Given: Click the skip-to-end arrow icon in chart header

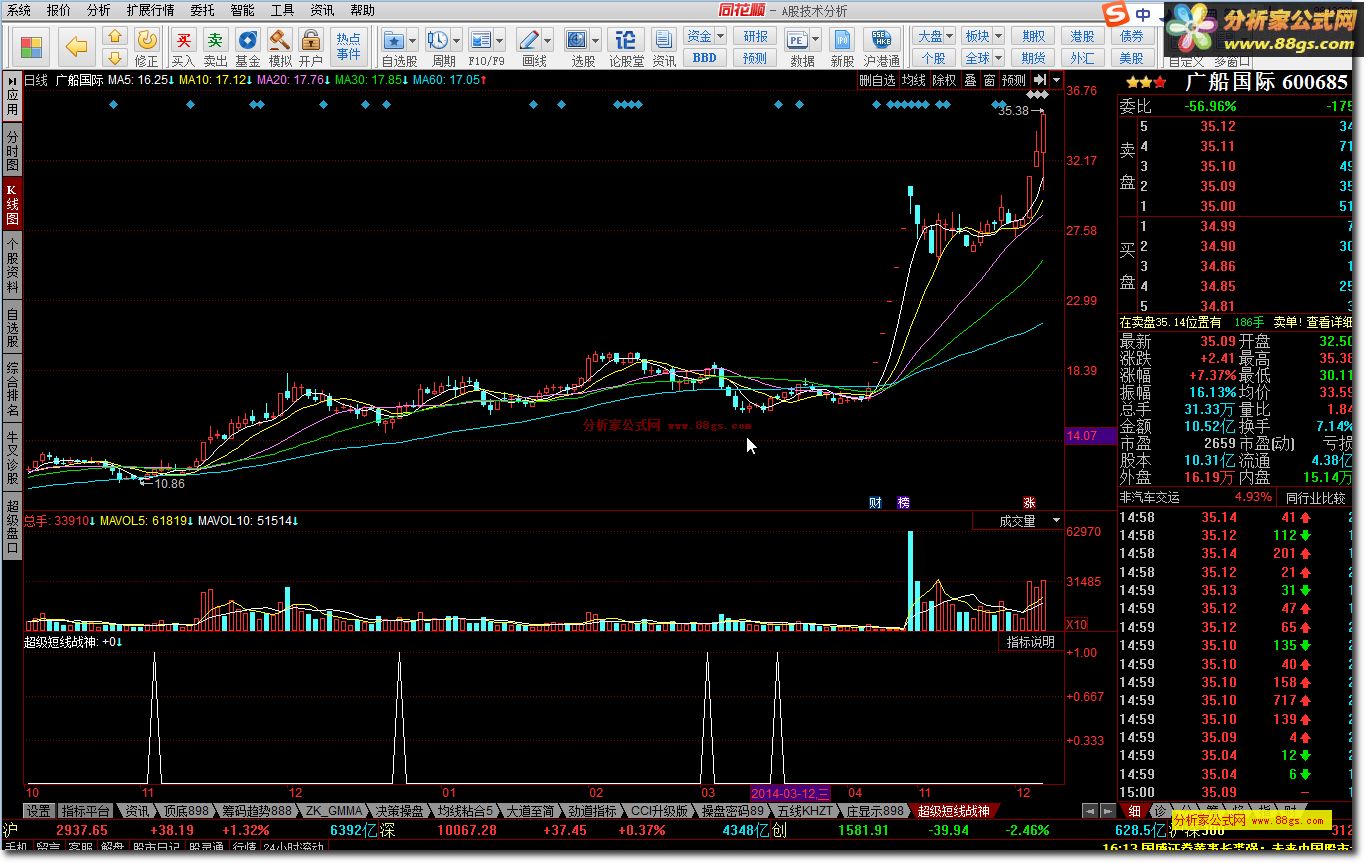Looking at the screenshot, I should (x=1040, y=80).
